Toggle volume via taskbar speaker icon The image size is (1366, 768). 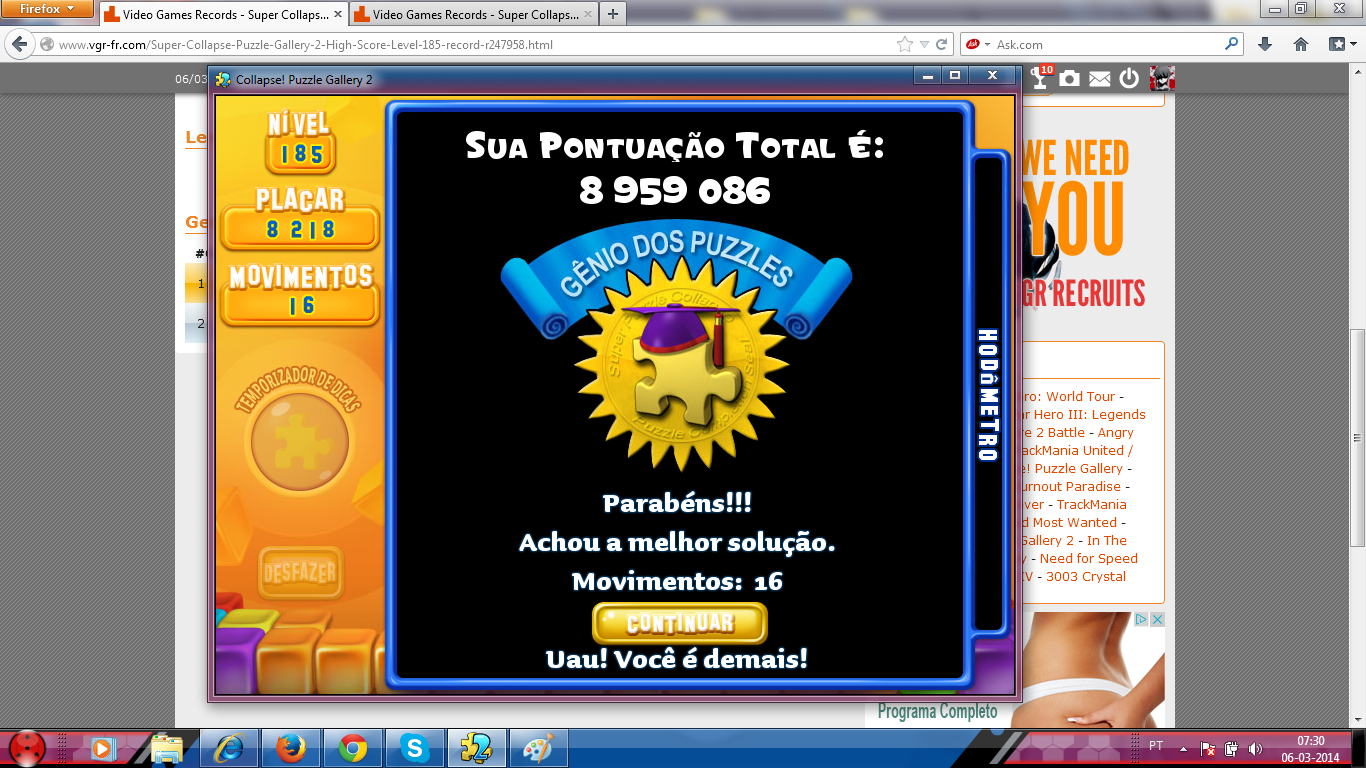1255,748
